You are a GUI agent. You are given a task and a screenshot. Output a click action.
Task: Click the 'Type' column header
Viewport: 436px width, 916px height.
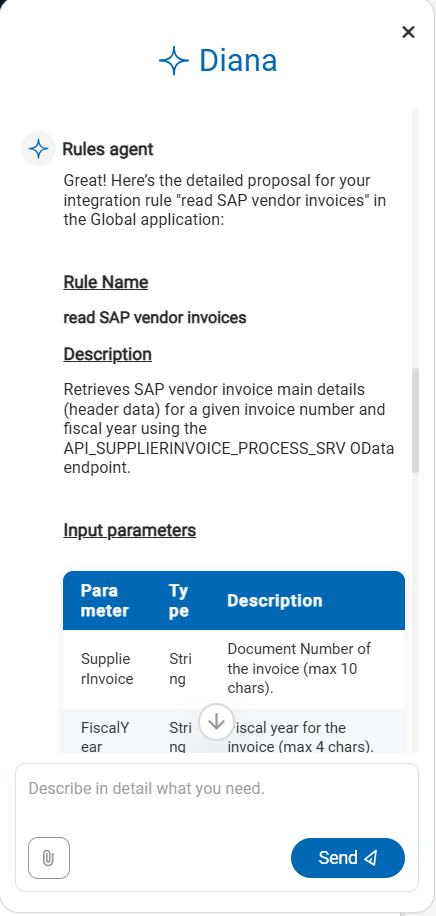click(x=179, y=601)
